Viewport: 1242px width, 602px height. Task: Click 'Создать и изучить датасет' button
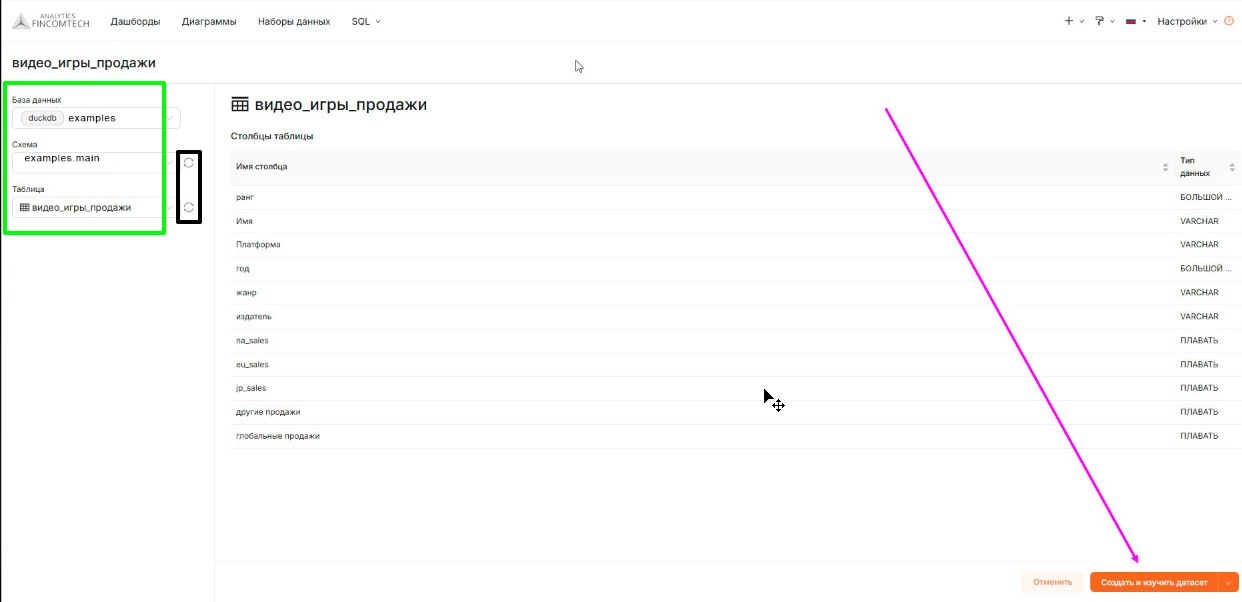[1153, 582]
